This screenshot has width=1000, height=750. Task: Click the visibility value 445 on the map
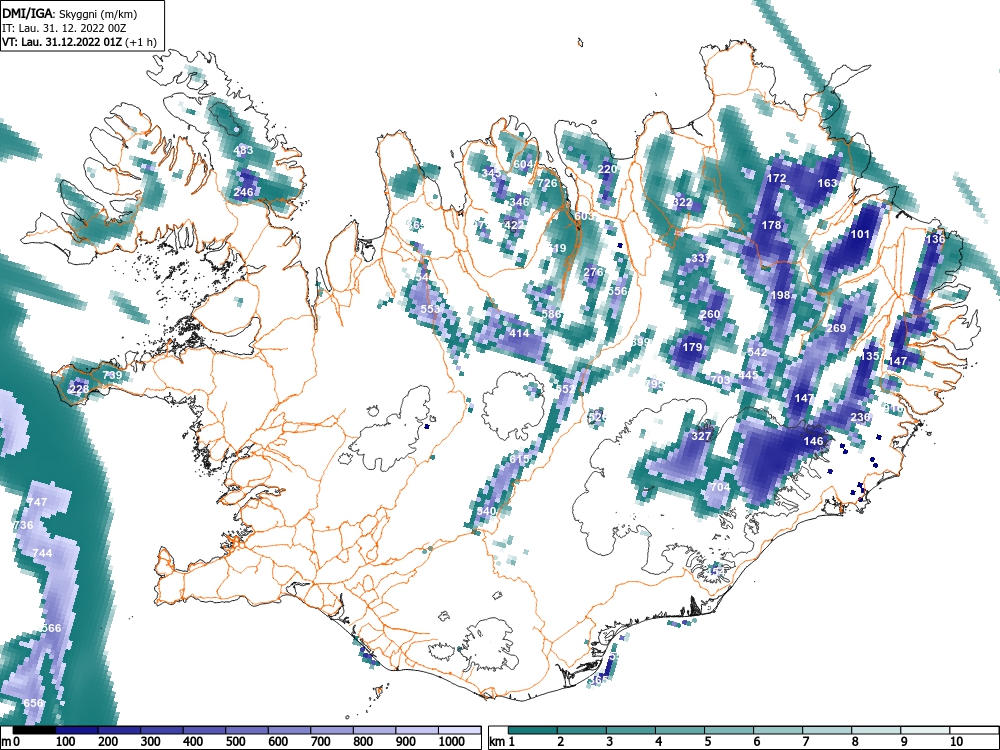[x=748, y=375]
